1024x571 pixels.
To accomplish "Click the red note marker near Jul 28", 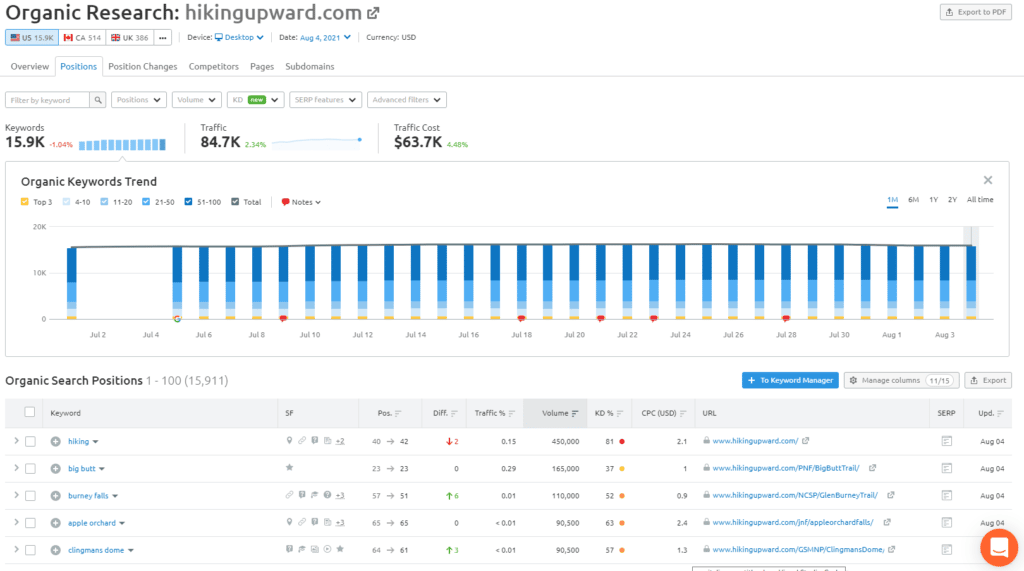I will (786, 318).
